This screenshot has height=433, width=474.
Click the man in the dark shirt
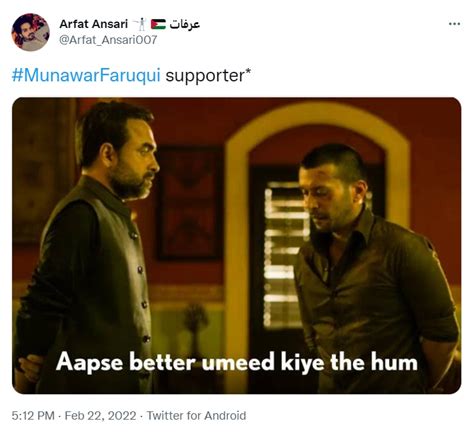coord(373,267)
